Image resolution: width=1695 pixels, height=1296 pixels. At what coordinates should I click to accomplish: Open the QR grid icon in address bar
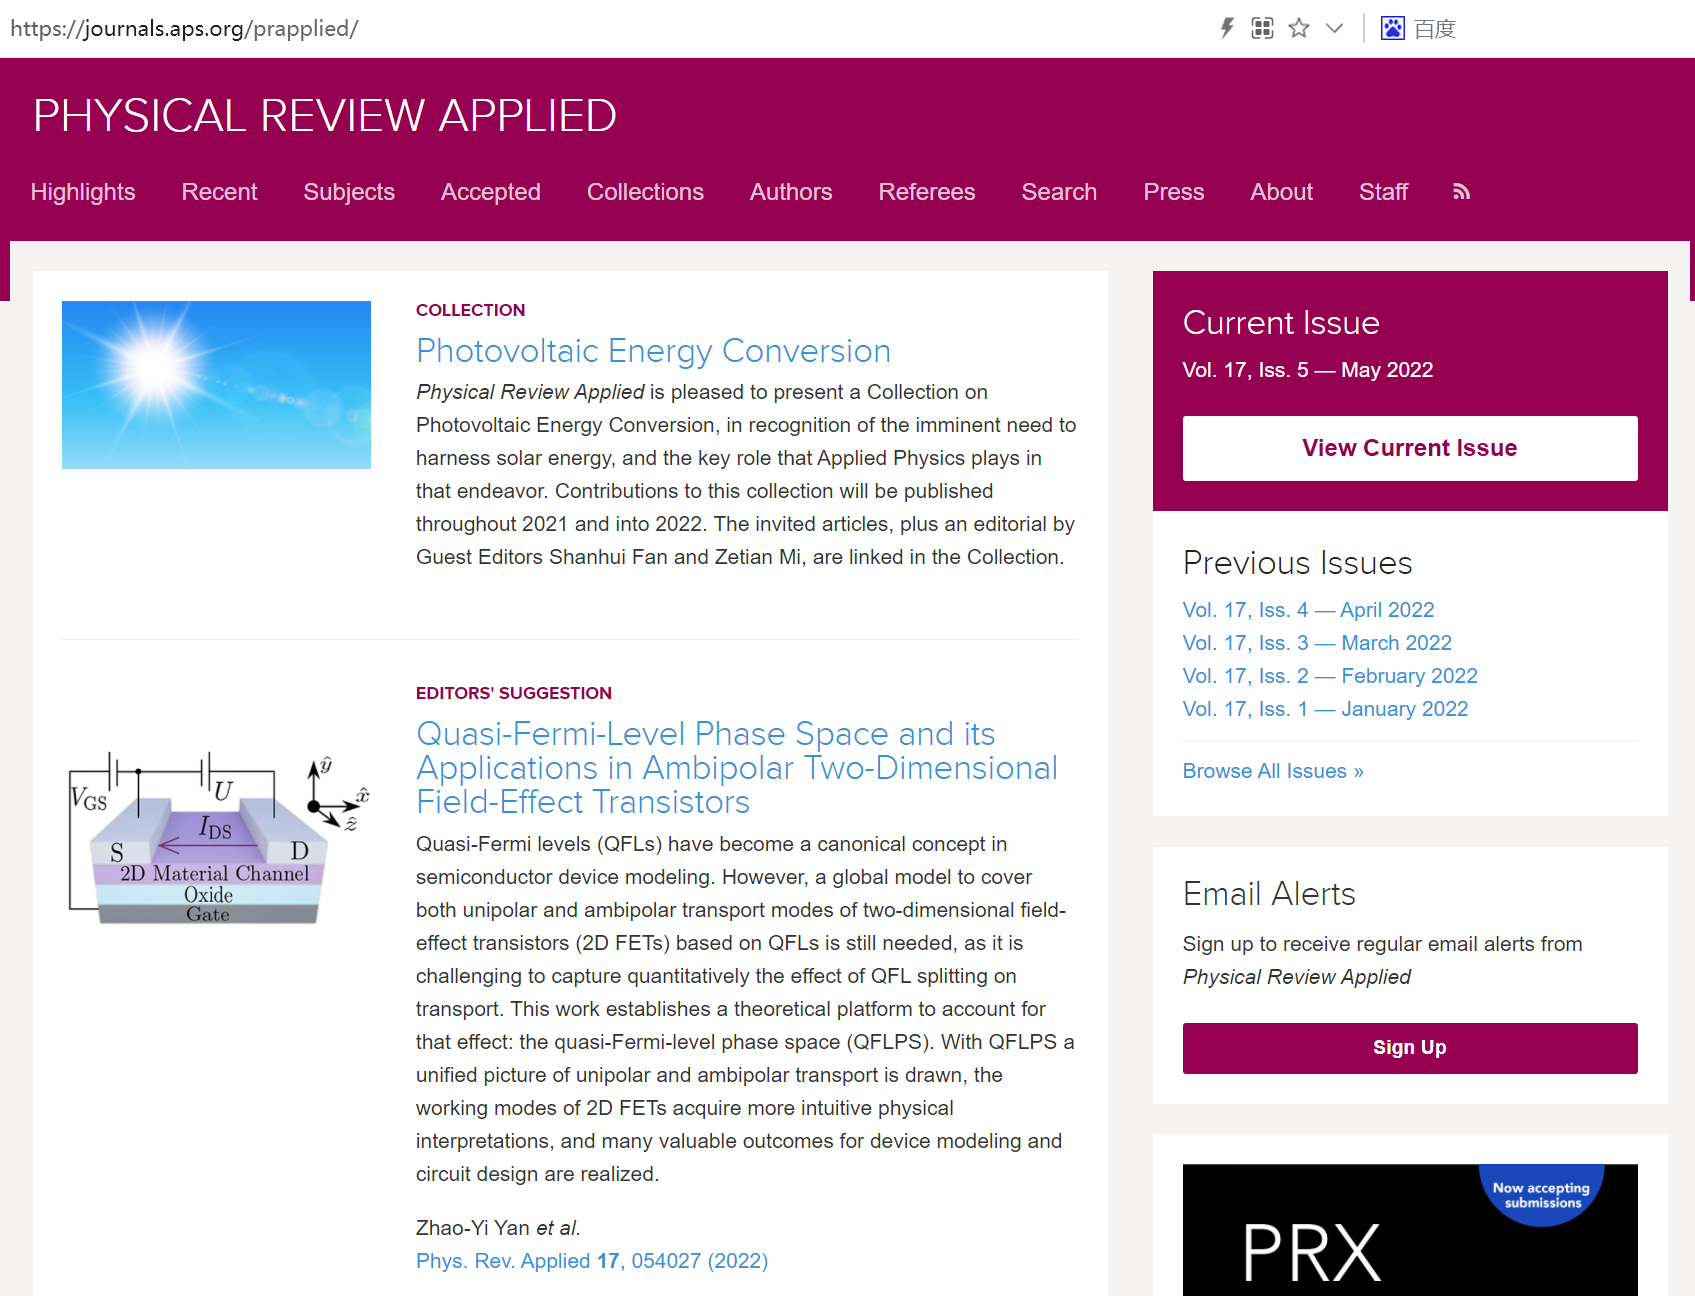click(1262, 28)
